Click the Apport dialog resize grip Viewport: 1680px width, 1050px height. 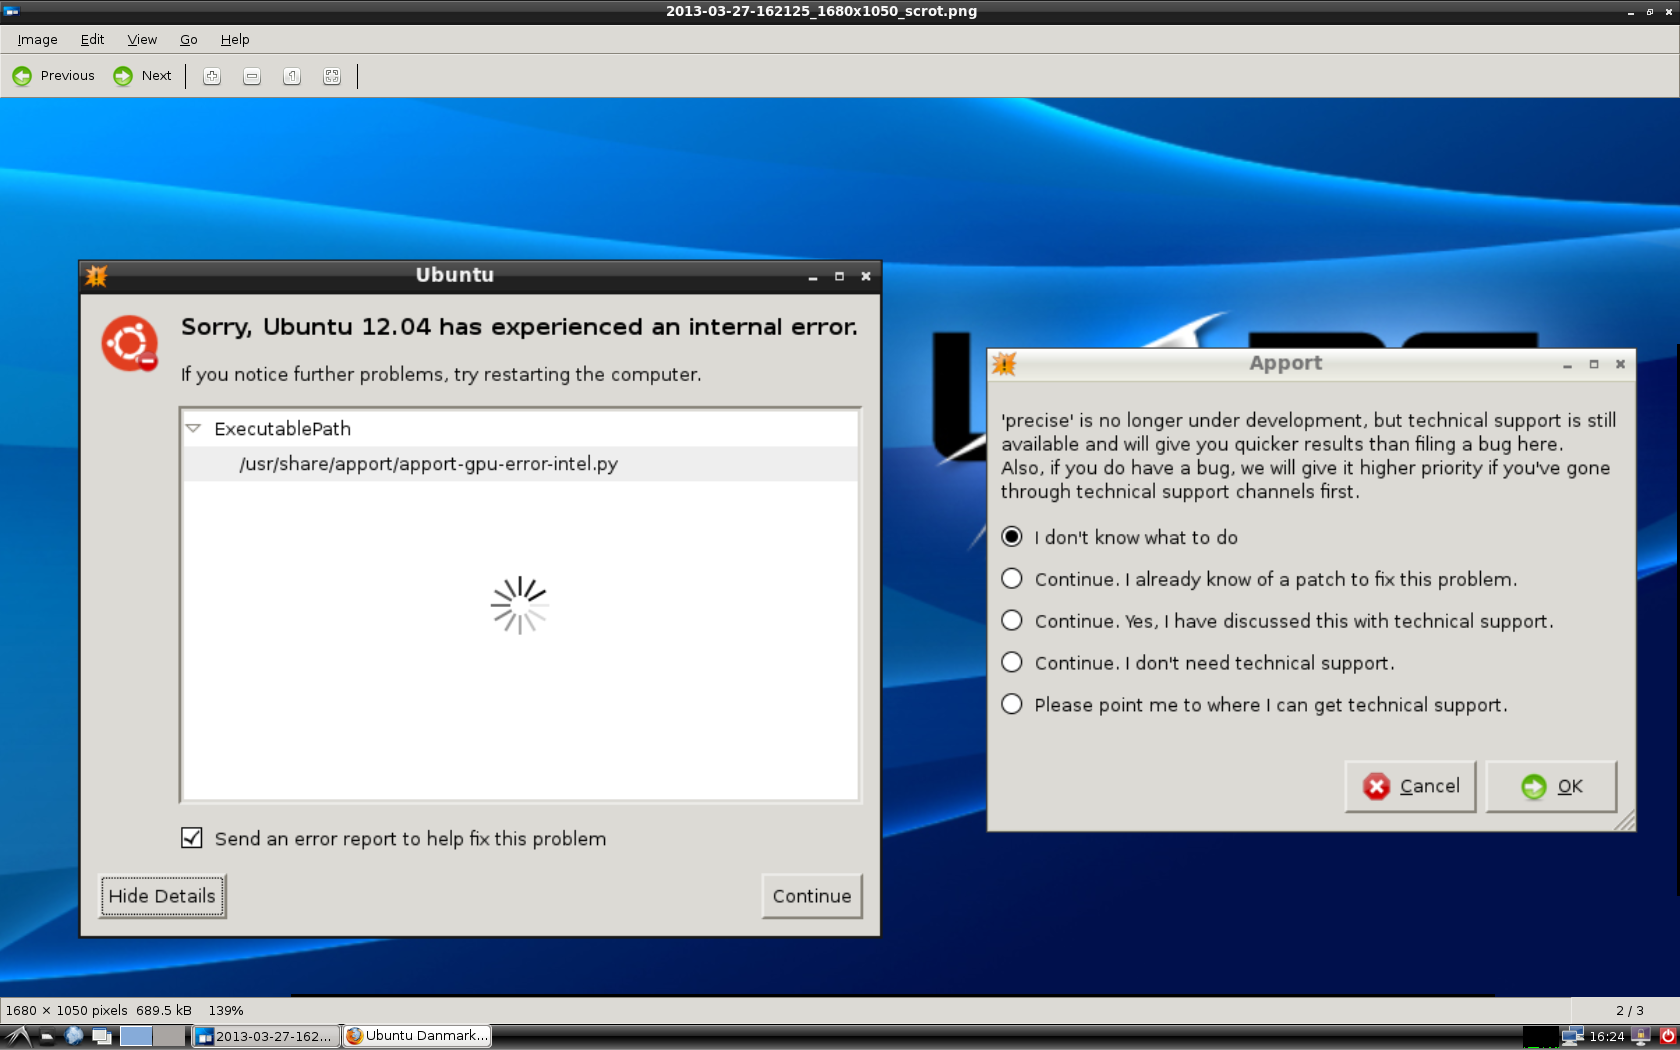1625,820
